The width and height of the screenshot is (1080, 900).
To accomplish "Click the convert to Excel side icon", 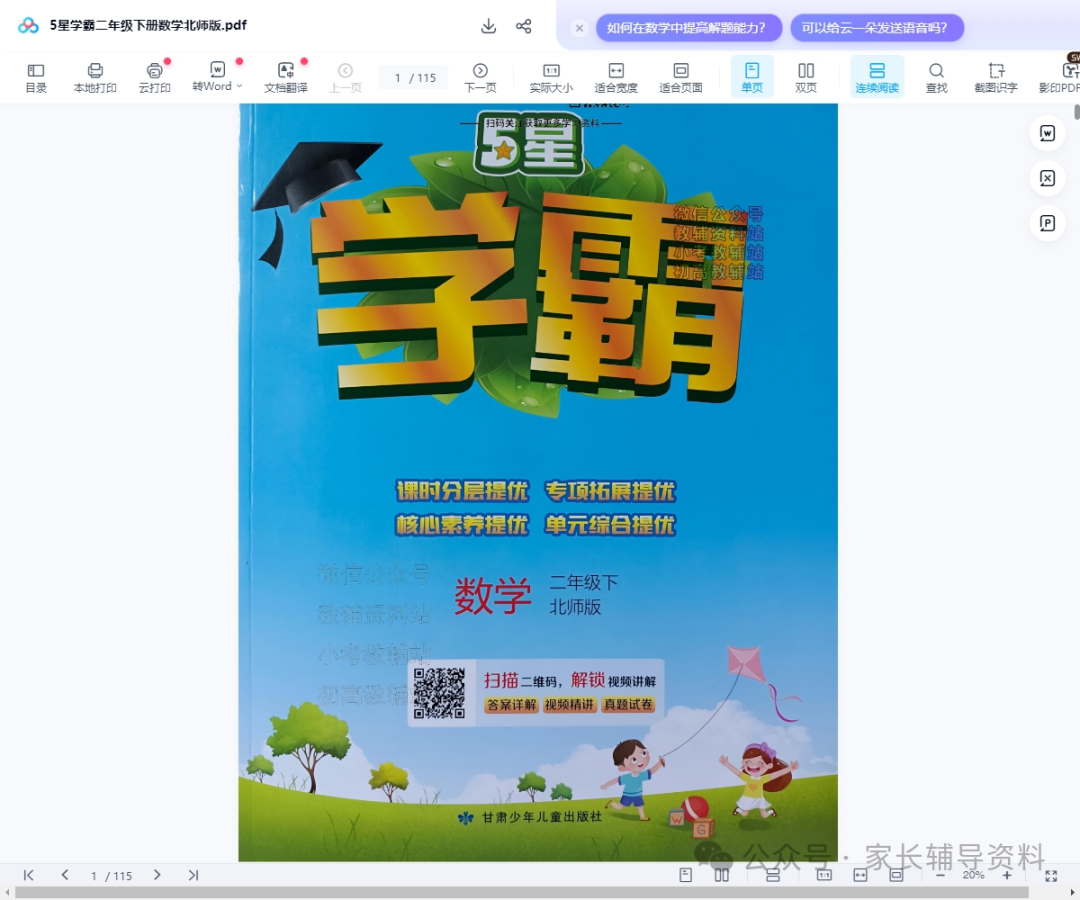I will [1047, 178].
